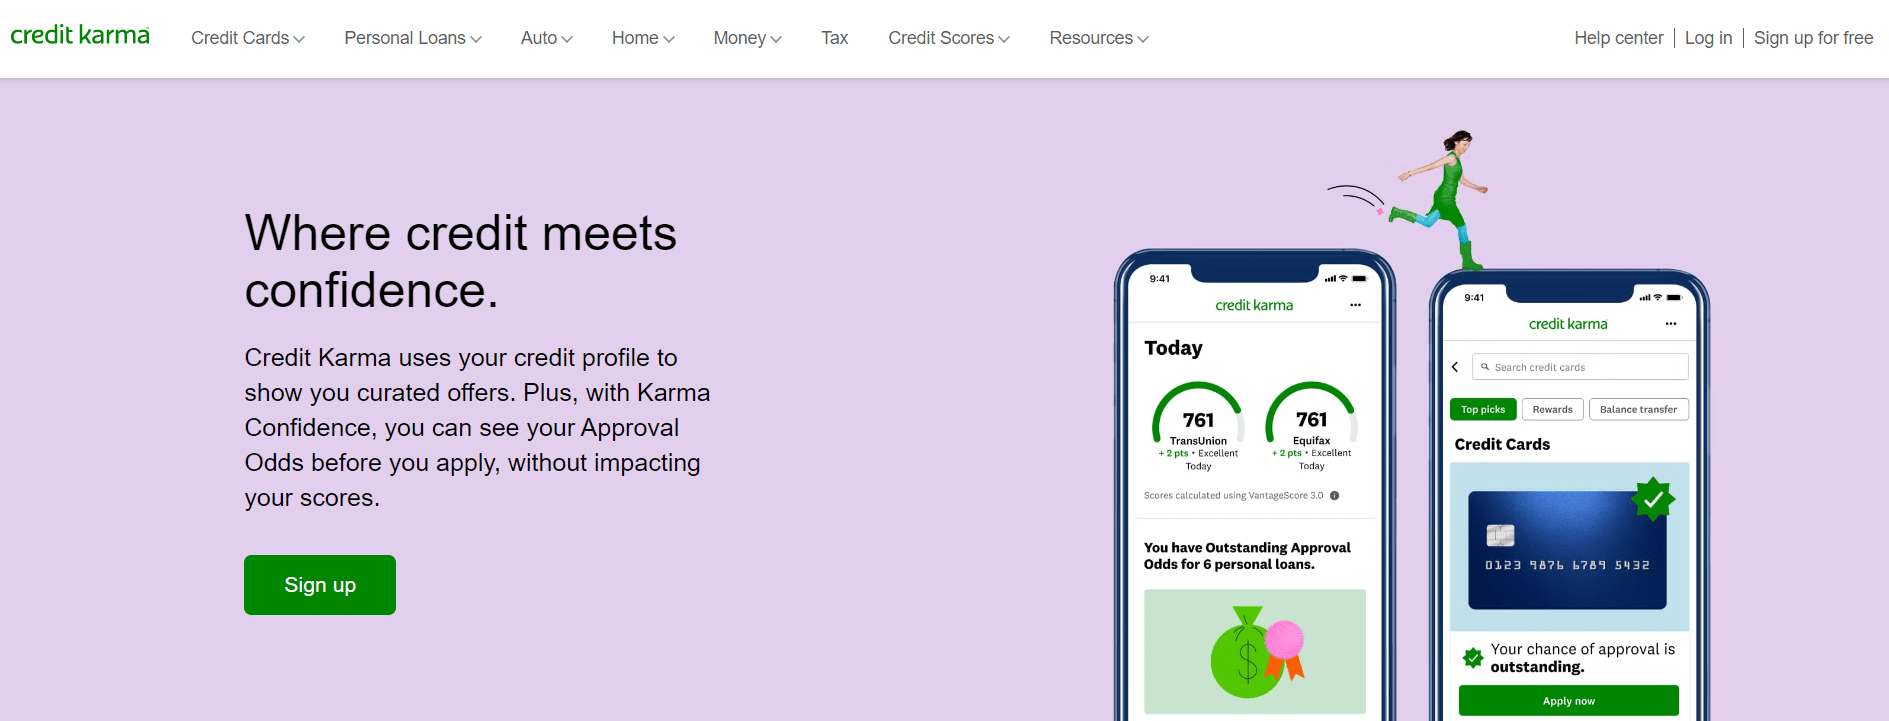Click the green checkmark badge on the card
Image resolution: width=1889 pixels, height=721 pixels.
1654,498
